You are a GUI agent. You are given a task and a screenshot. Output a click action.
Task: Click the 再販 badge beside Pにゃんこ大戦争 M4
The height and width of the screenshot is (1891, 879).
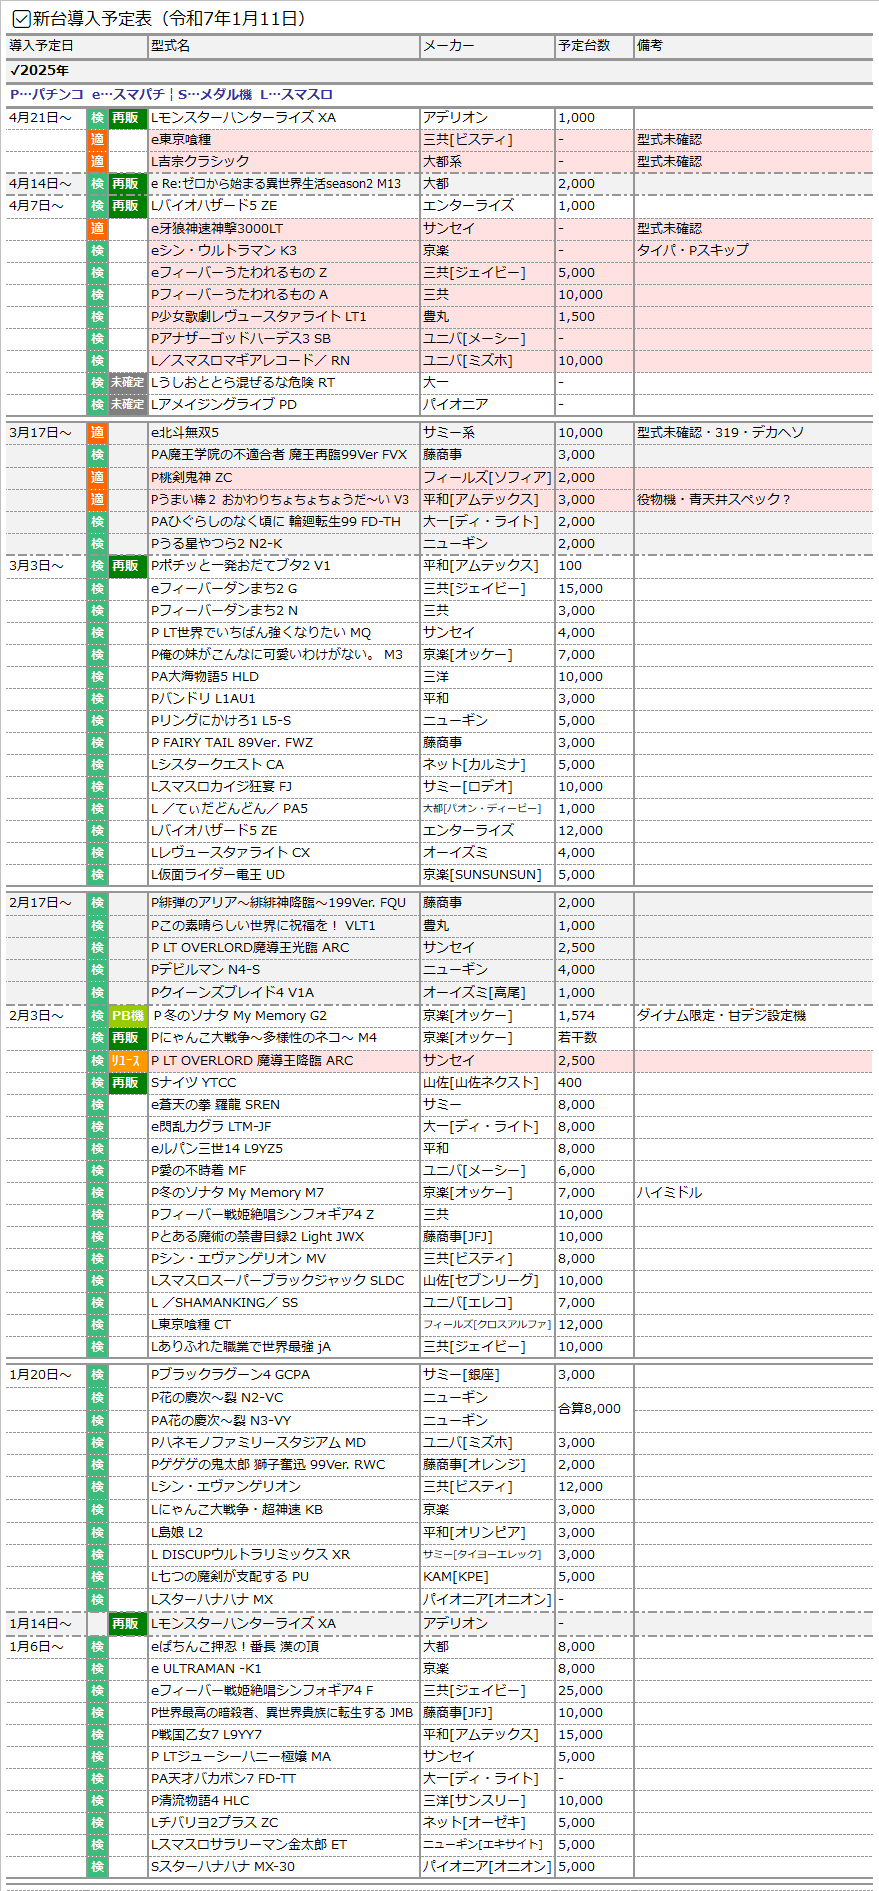(x=126, y=1038)
